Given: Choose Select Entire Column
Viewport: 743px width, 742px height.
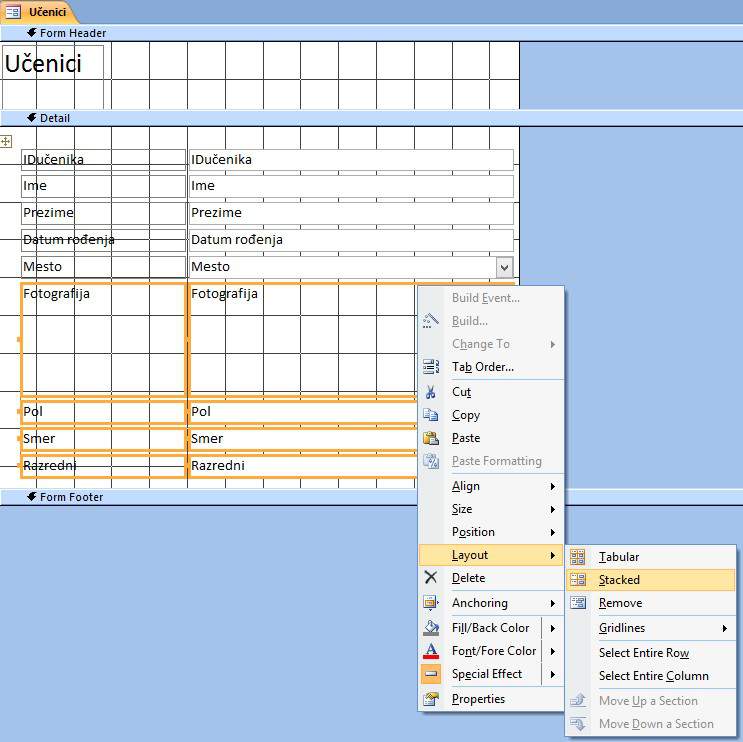Looking at the screenshot, I should pos(651,676).
